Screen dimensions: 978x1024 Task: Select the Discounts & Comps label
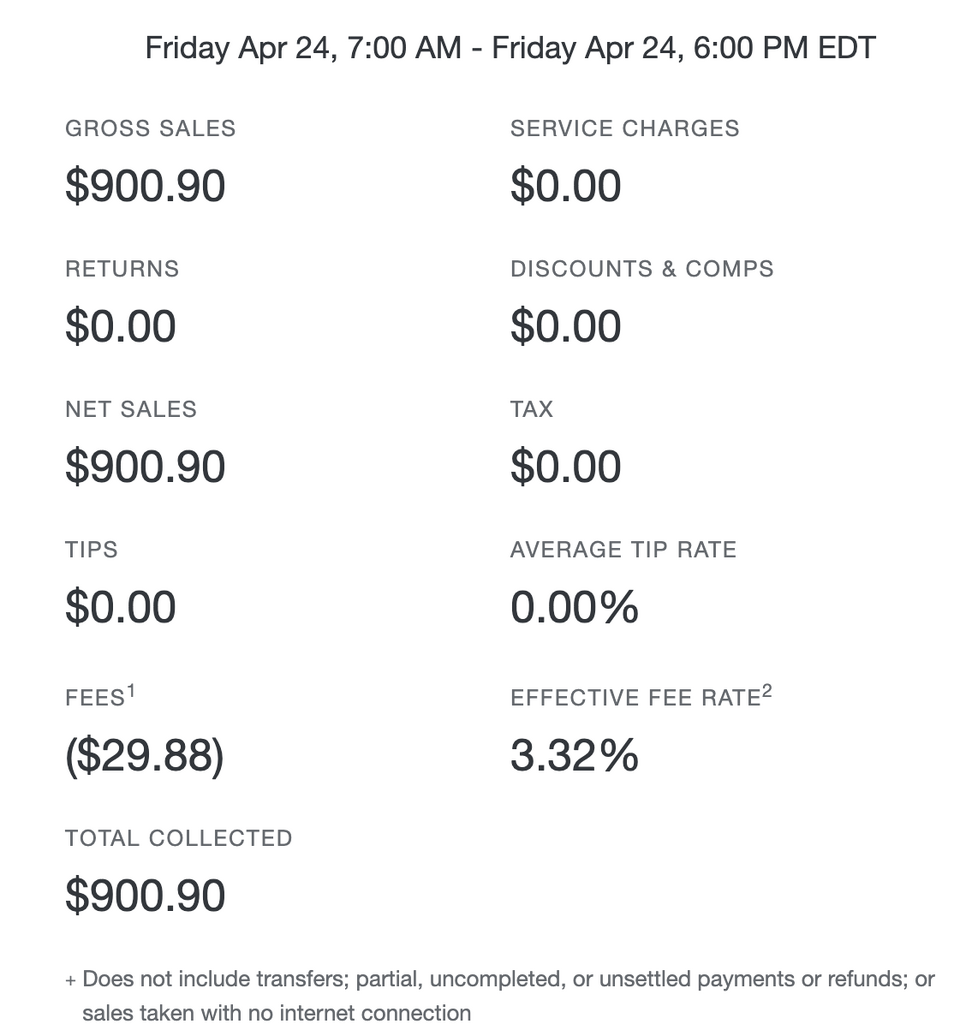pos(642,269)
